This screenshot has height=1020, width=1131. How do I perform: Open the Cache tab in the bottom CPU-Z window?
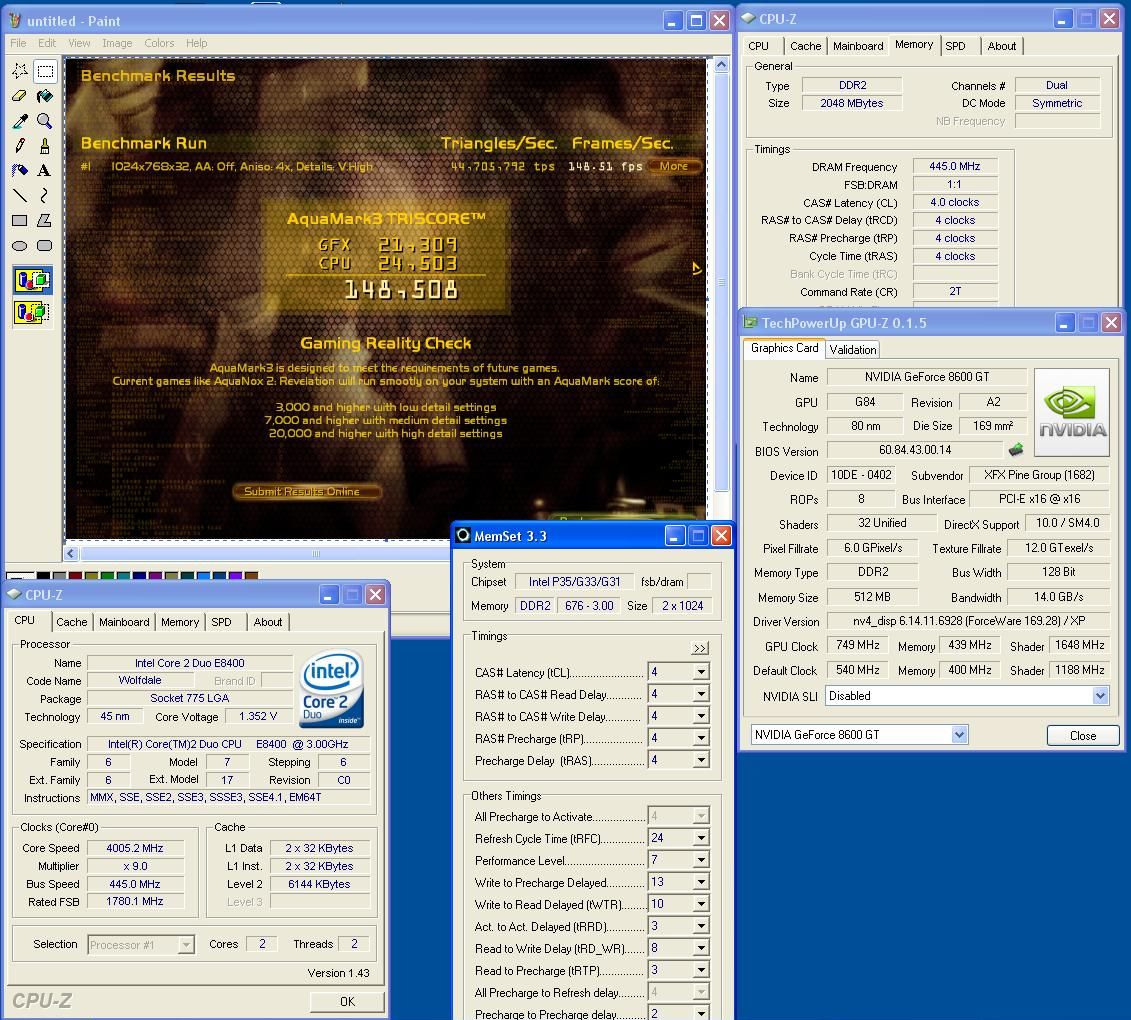[71, 622]
